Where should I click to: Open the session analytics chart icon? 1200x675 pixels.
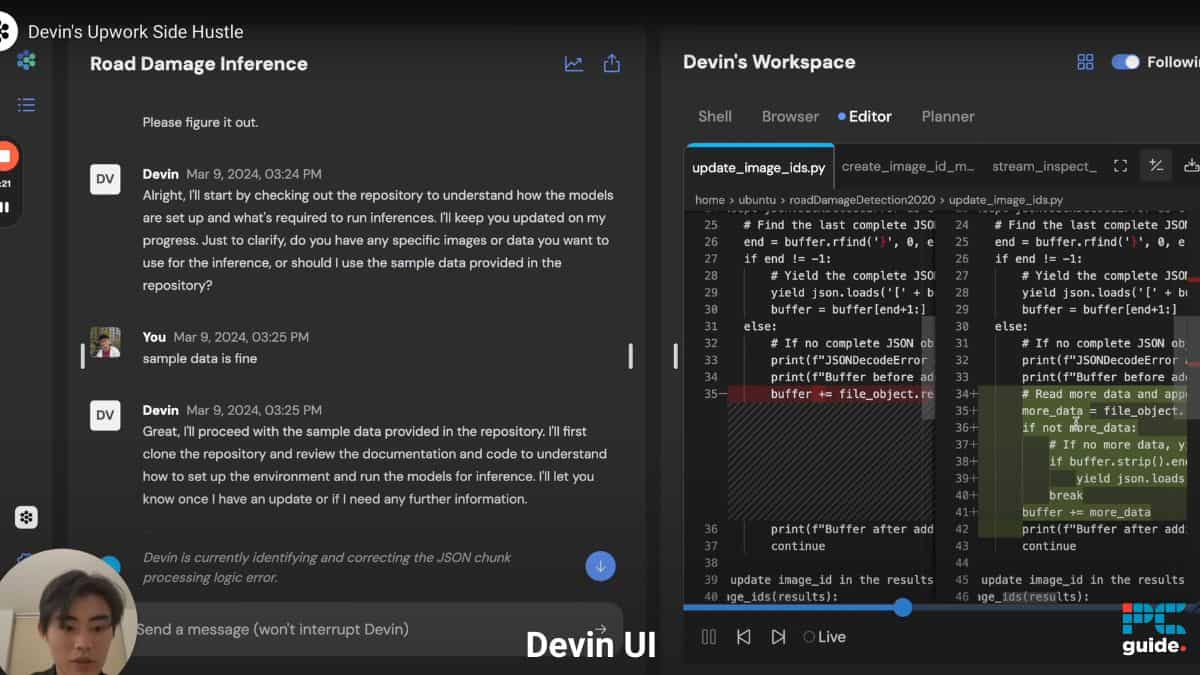[573, 64]
